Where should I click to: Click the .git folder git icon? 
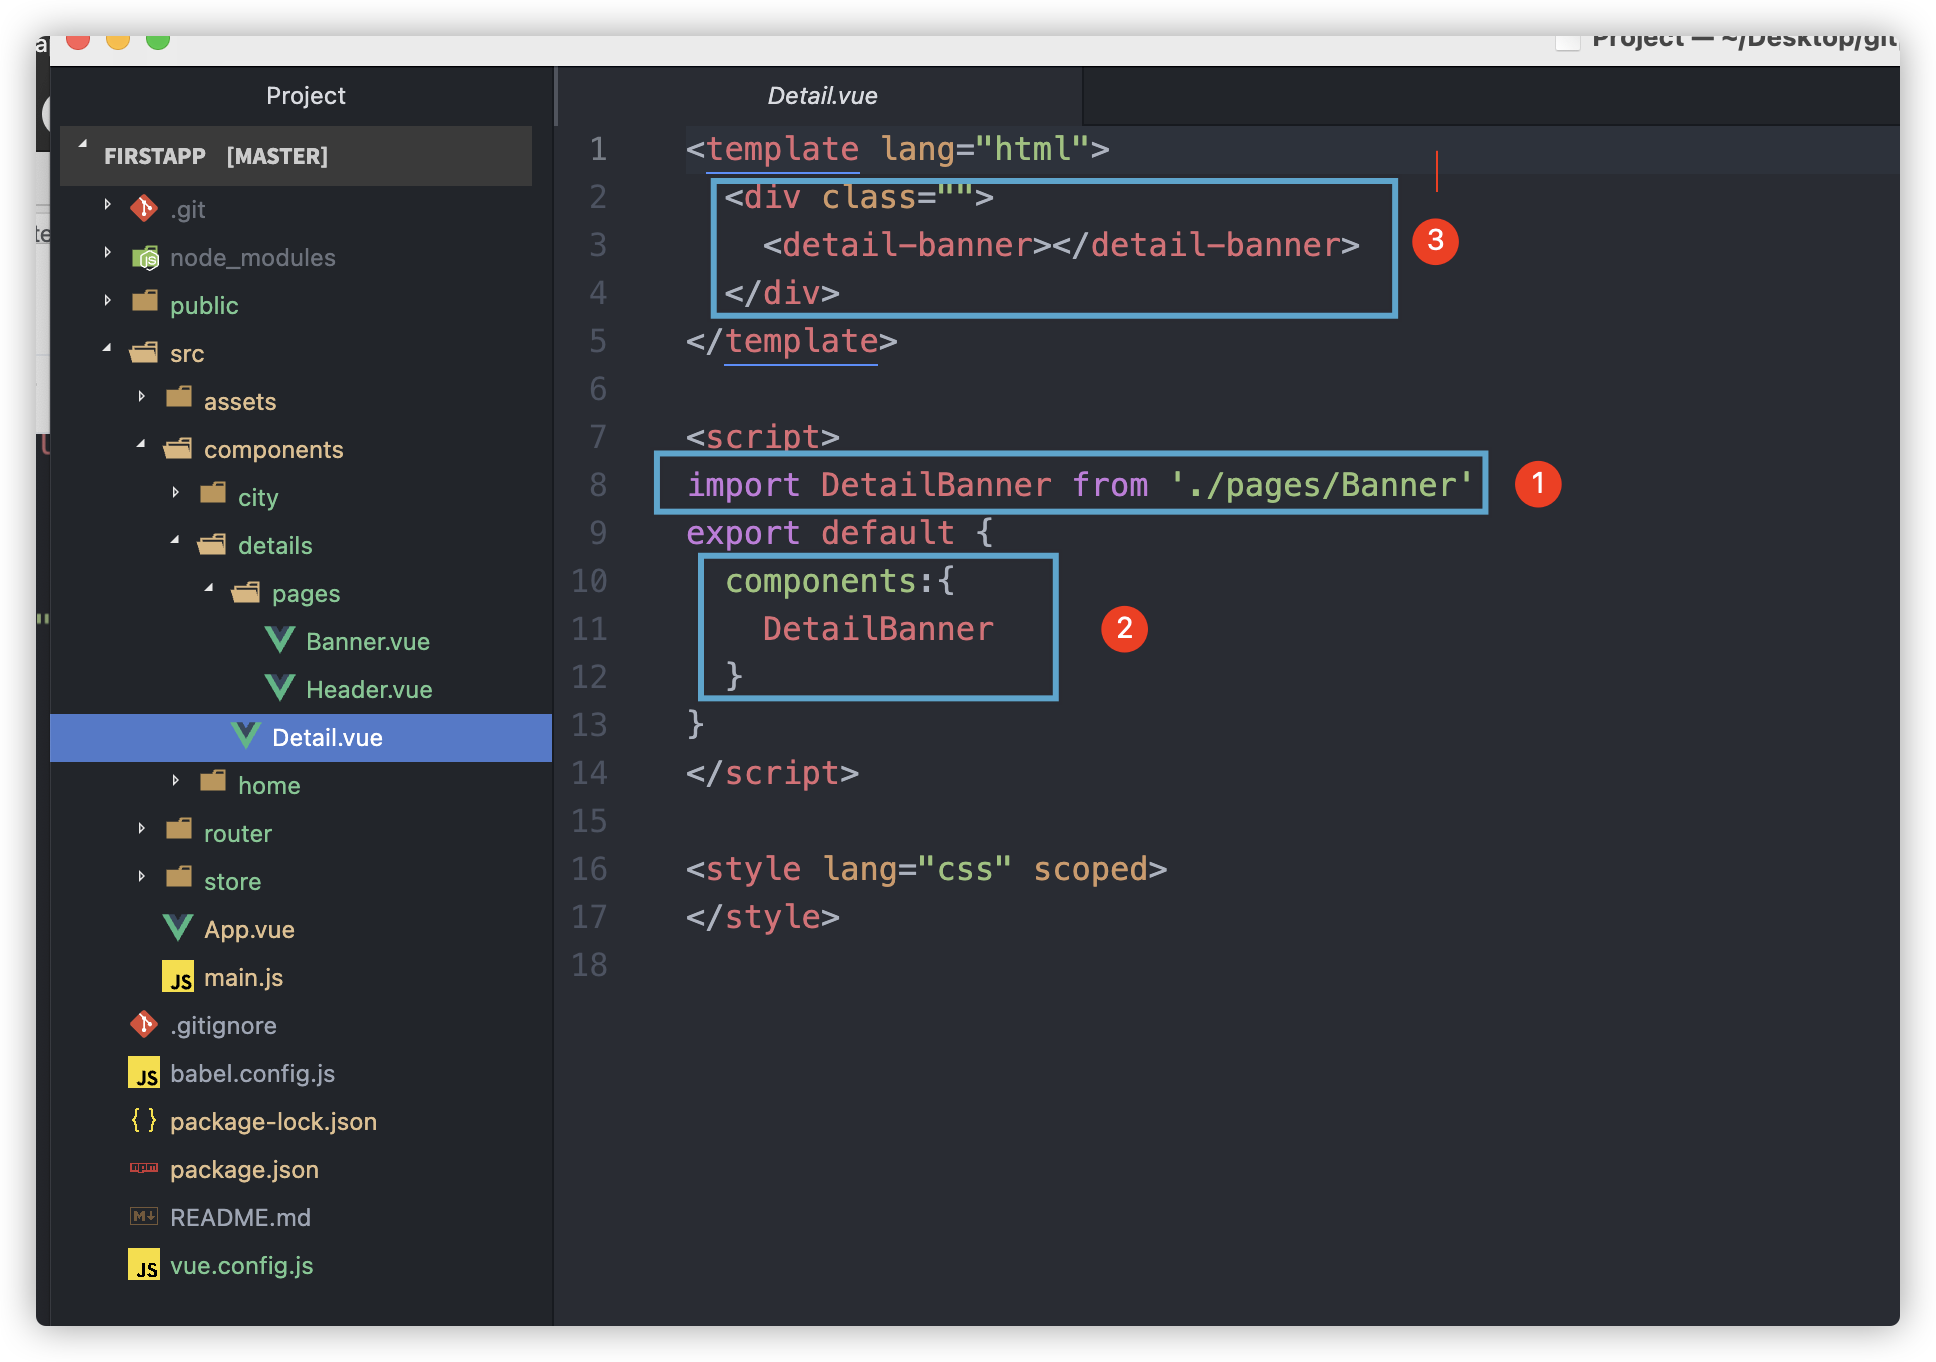(144, 208)
